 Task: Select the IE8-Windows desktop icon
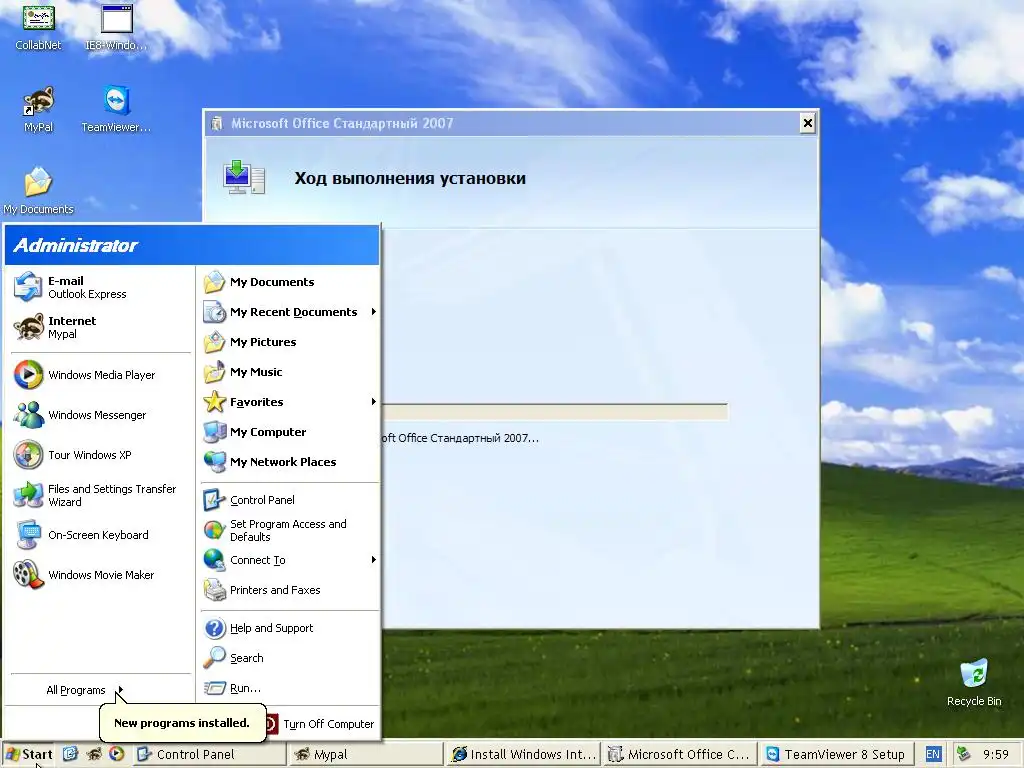(x=116, y=27)
